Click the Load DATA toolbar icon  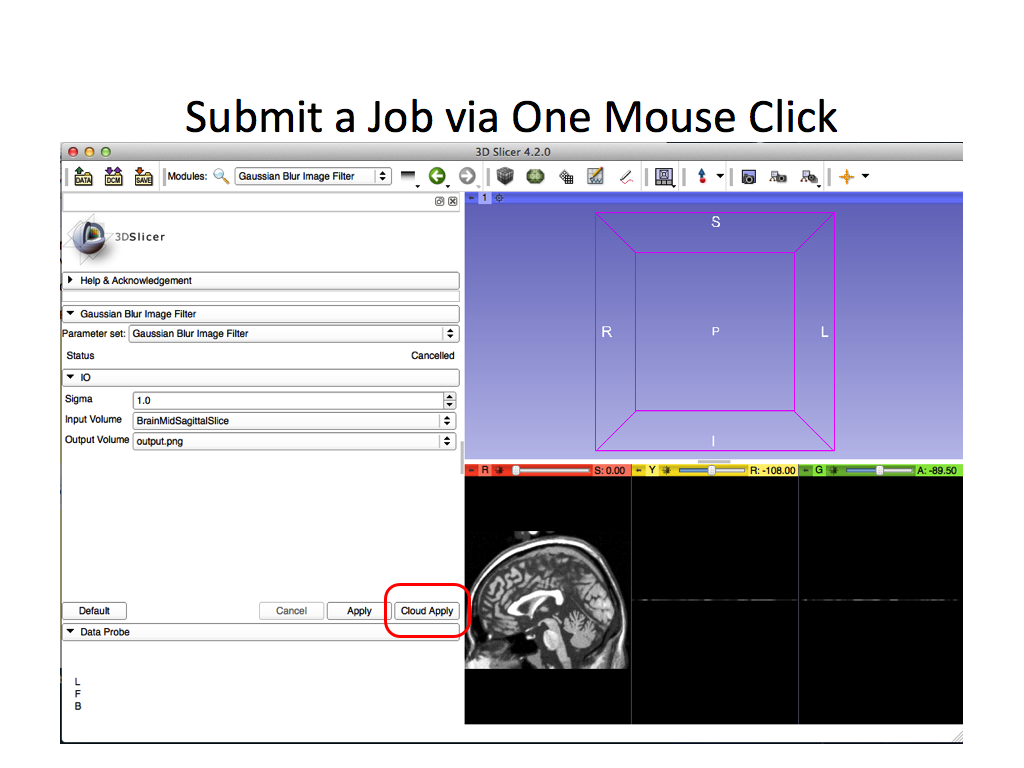coord(84,176)
